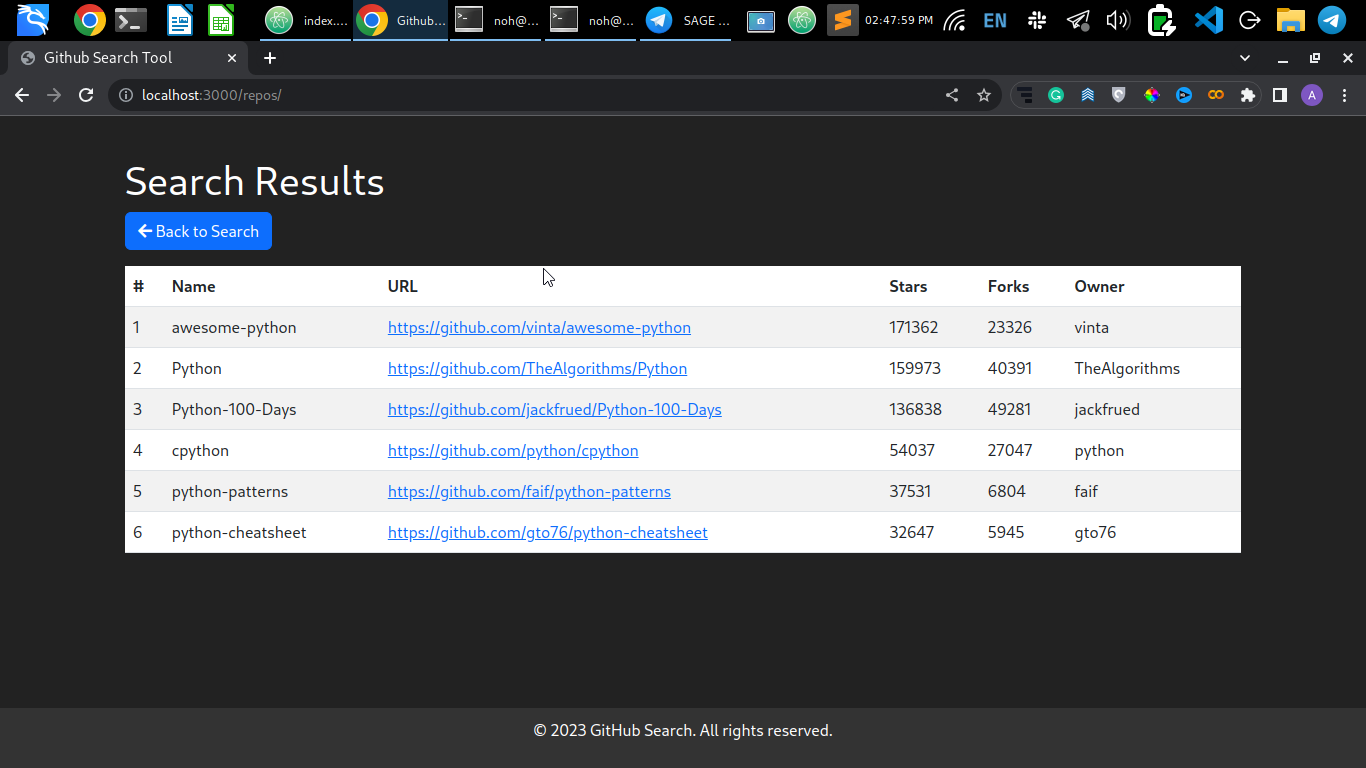Reload the localhost page
This screenshot has height=768, width=1366.
[86, 95]
